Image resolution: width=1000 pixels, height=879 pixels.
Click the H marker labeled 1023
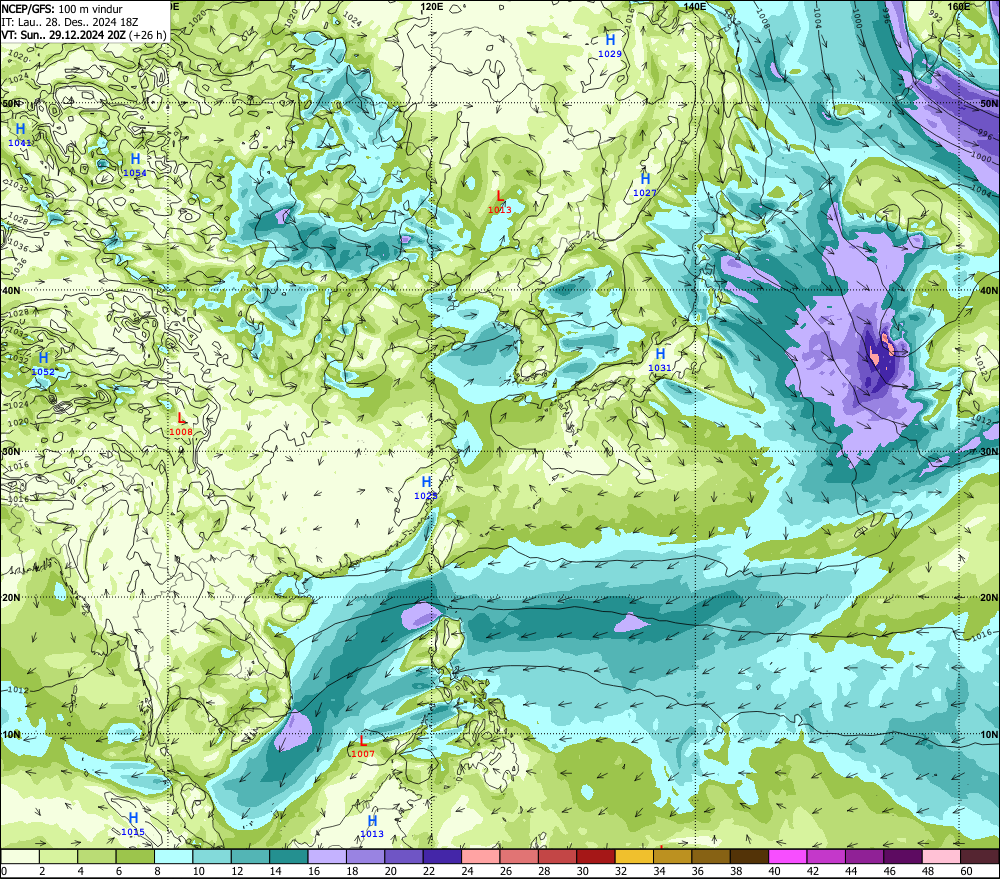point(427,482)
